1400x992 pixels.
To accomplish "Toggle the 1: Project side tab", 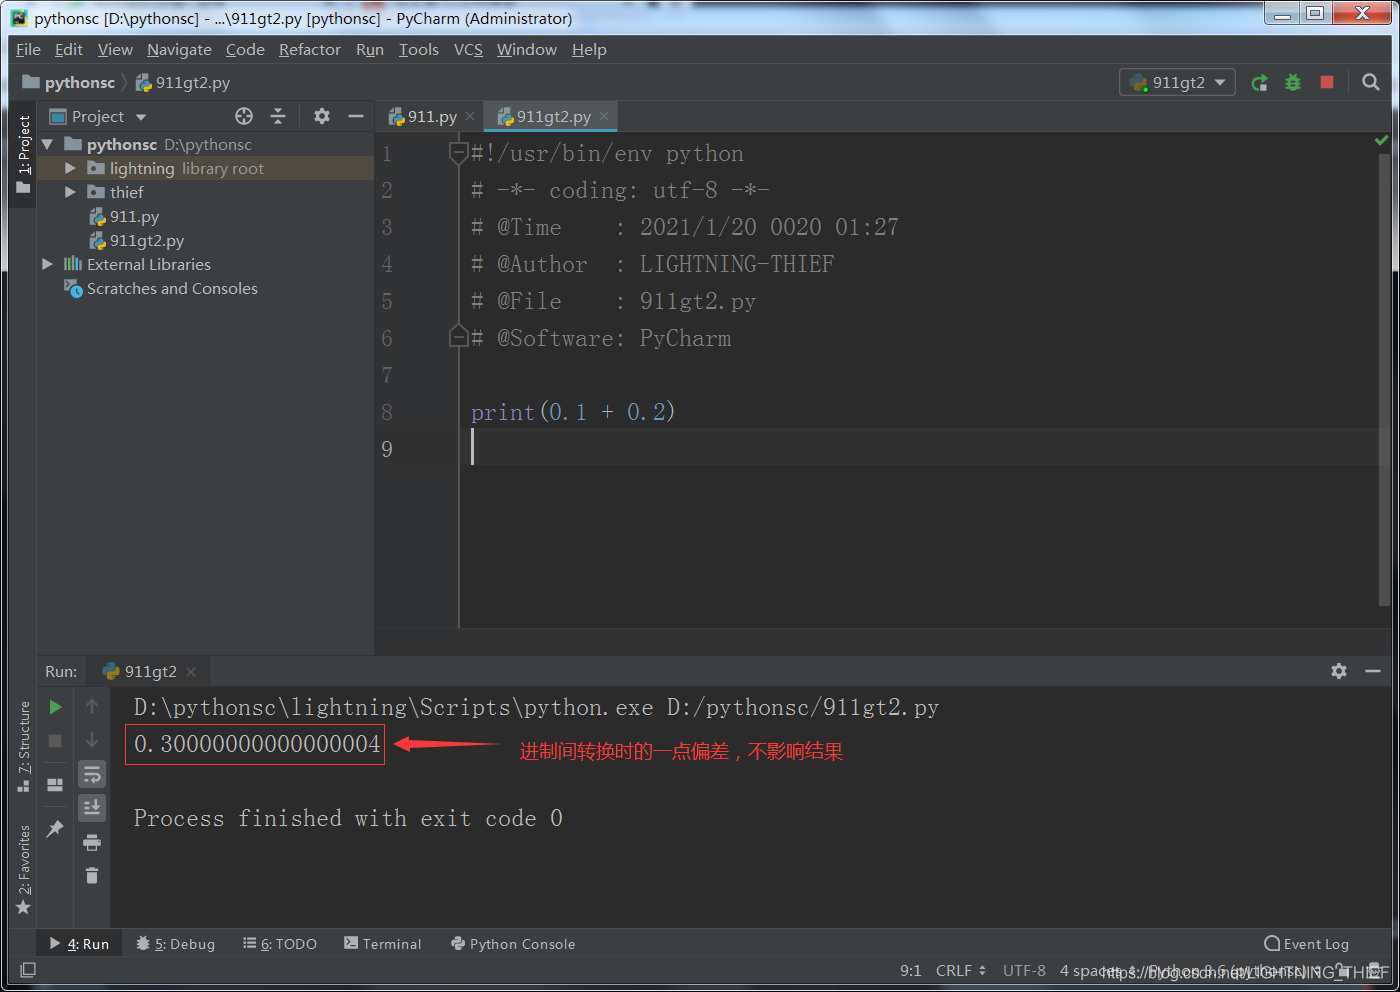I will (23, 155).
